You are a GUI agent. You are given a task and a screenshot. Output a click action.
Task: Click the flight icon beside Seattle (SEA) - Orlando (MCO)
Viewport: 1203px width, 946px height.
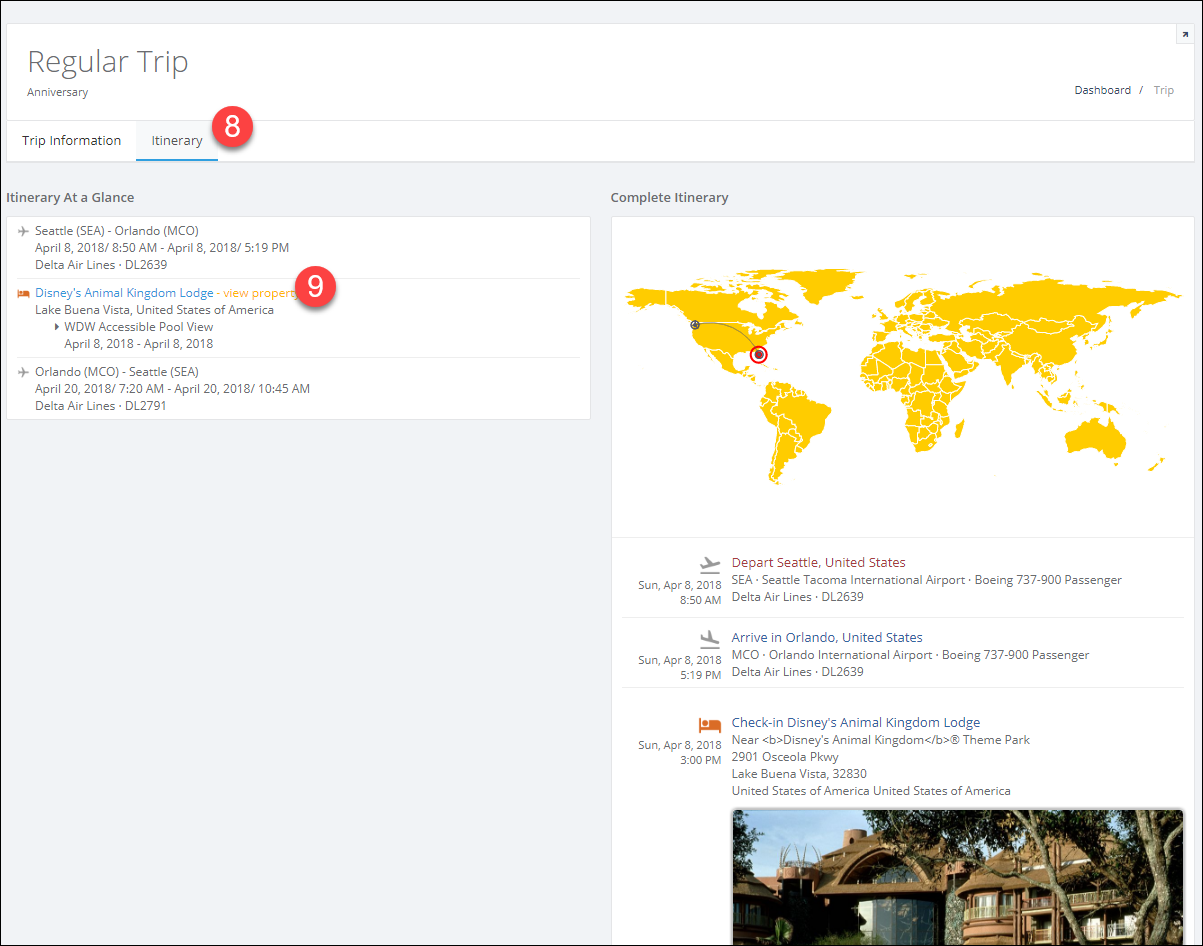tap(22, 230)
